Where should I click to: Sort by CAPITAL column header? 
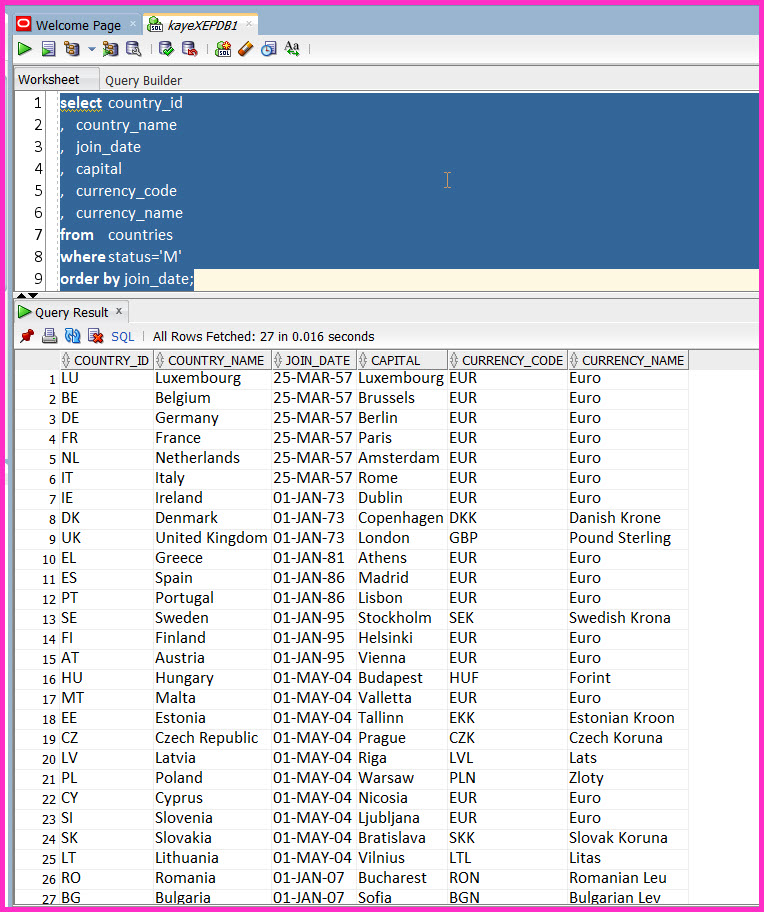point(402,361)
